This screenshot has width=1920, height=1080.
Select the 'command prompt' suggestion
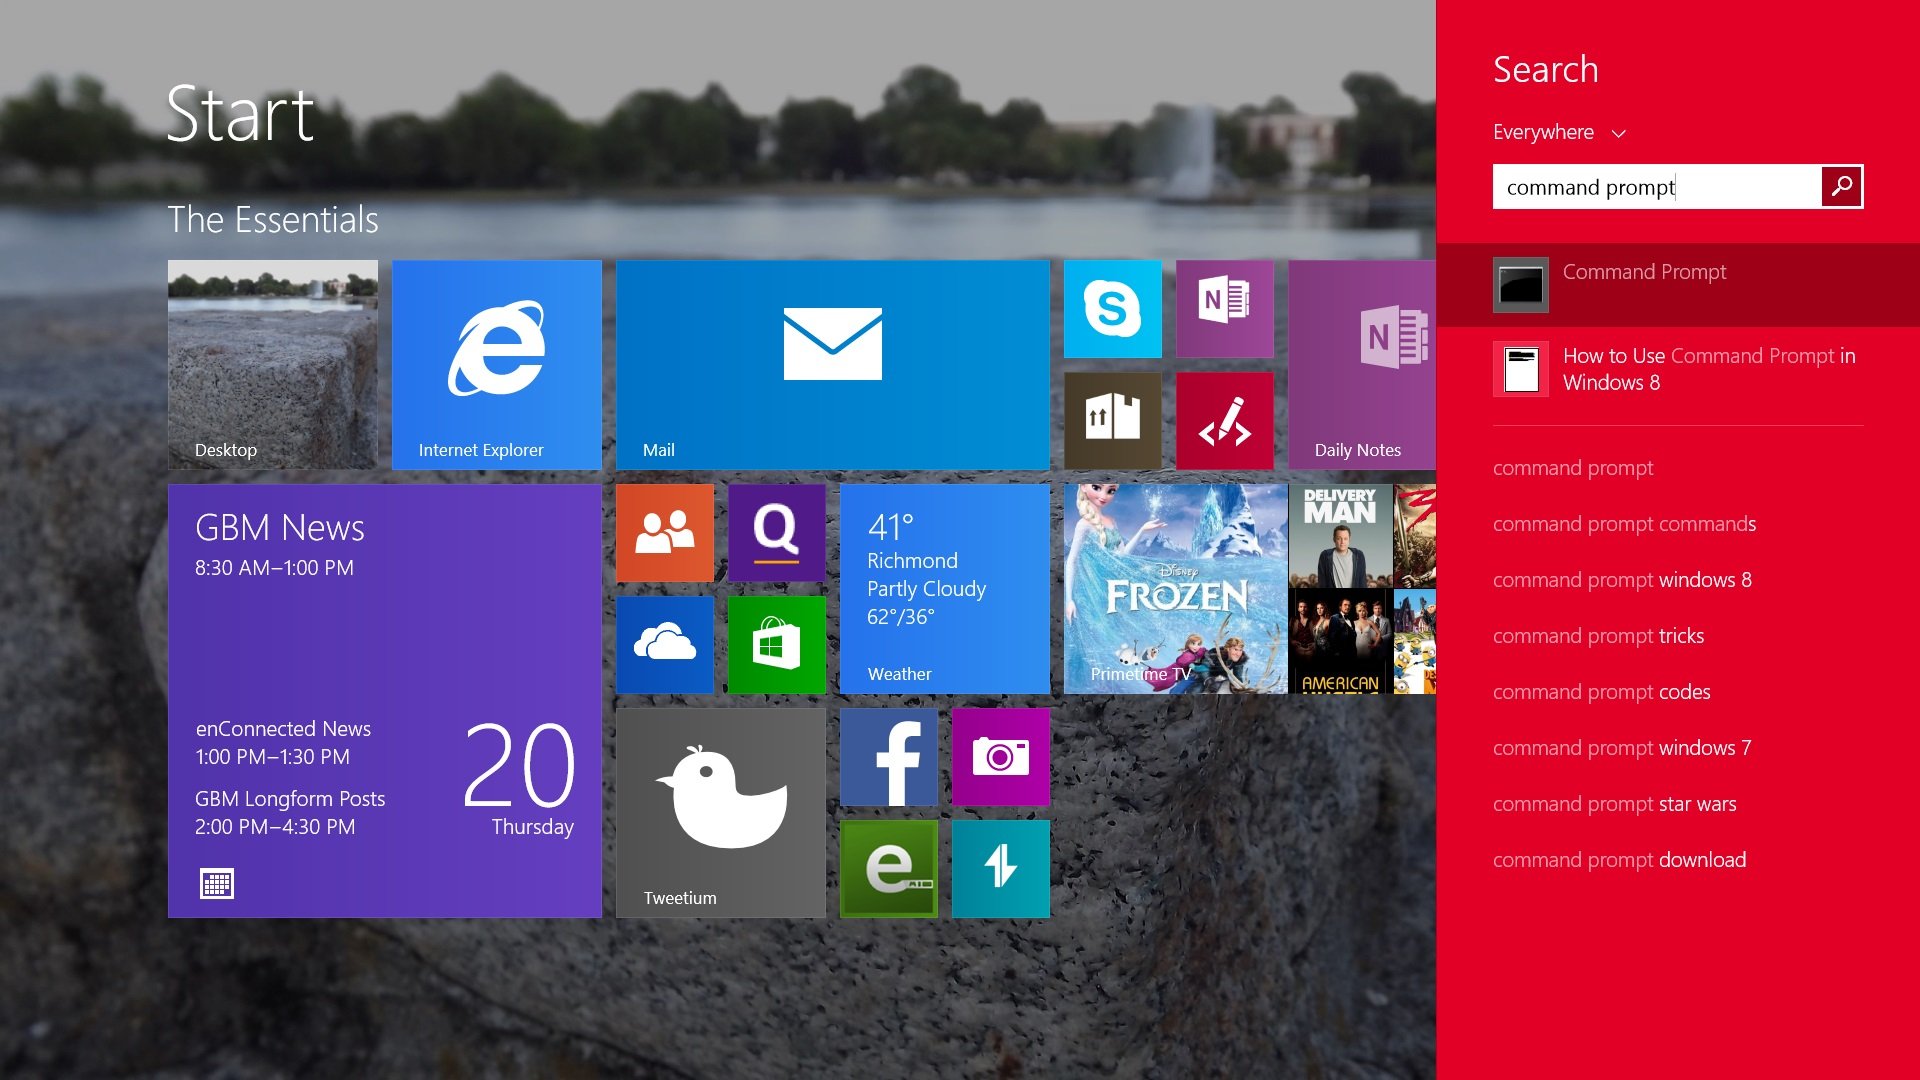click(1573, 468)
